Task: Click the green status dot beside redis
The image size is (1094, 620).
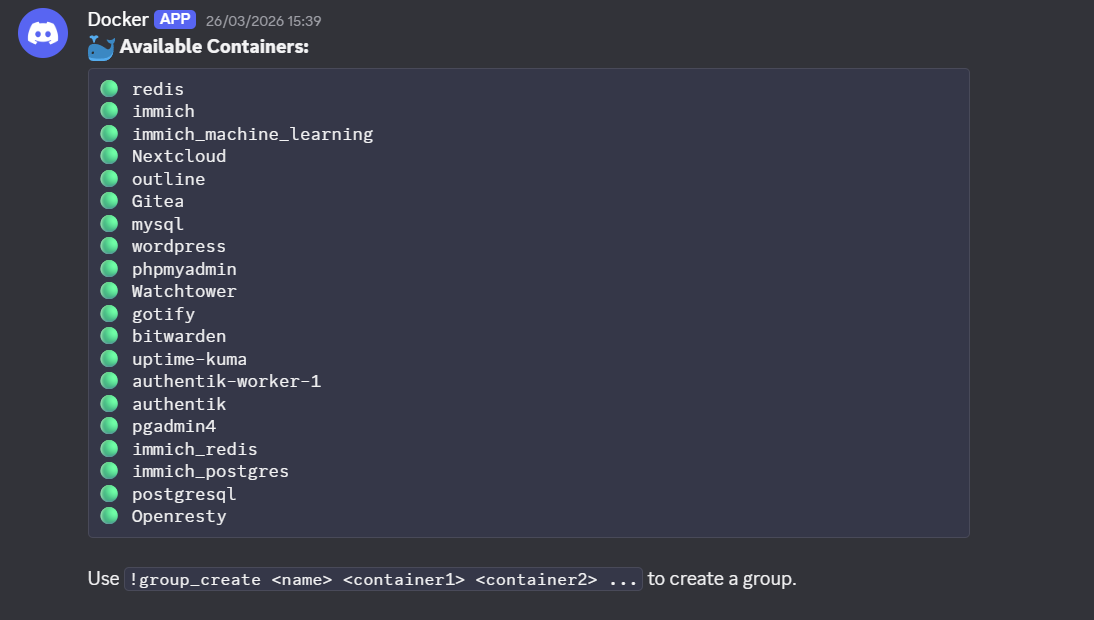Action: pyautogui.click(x=110, y=89)
